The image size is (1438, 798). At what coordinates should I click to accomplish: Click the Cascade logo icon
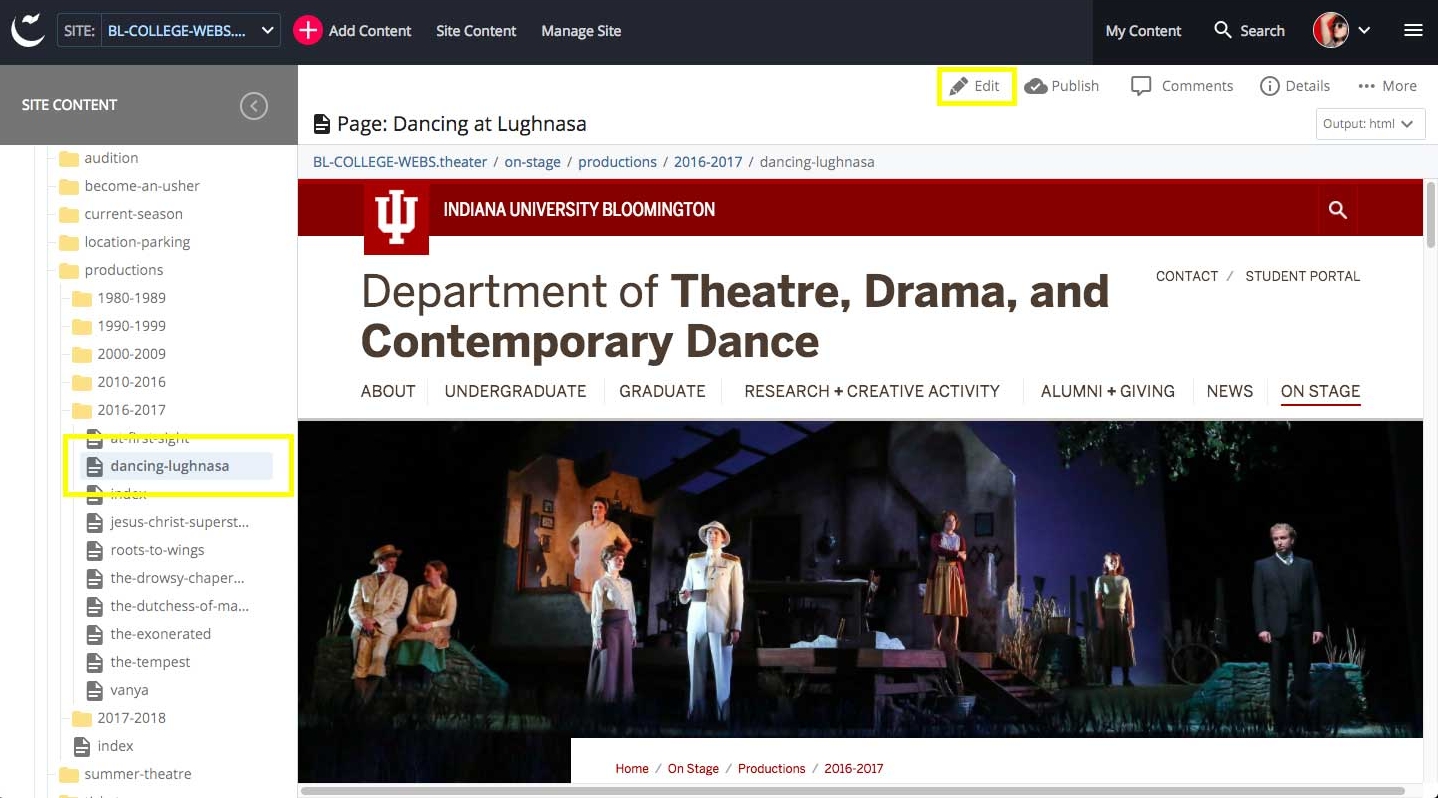[x=28, y=30]
